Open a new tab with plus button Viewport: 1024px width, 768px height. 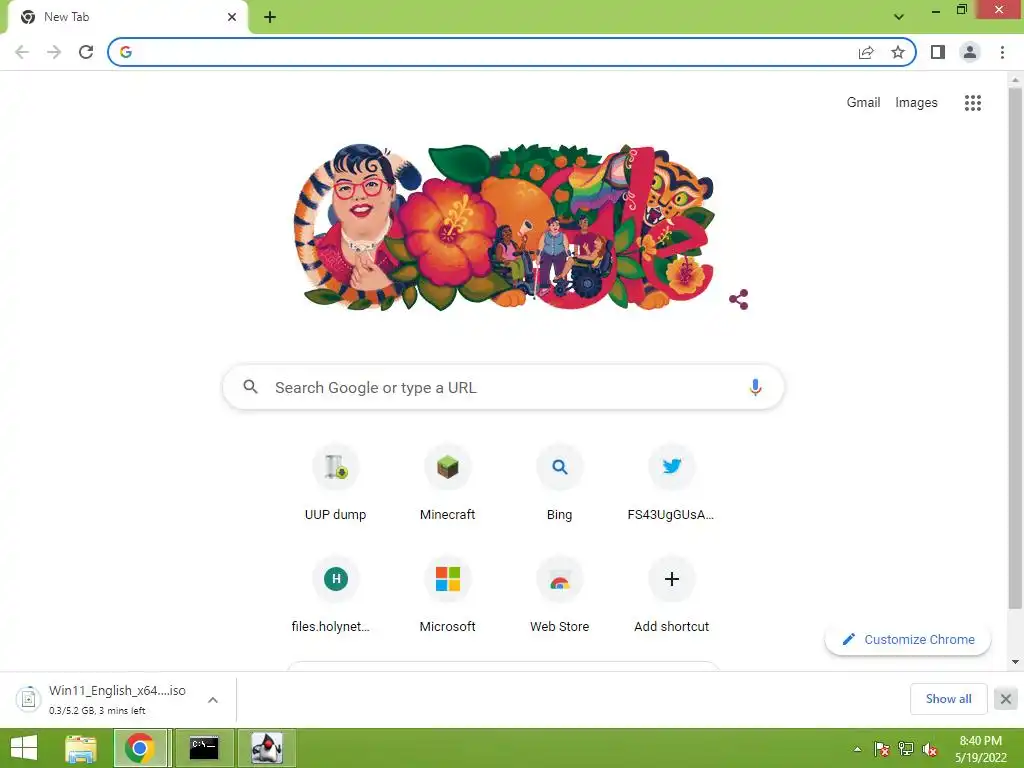pyautogui.click(x=270, y=17)
